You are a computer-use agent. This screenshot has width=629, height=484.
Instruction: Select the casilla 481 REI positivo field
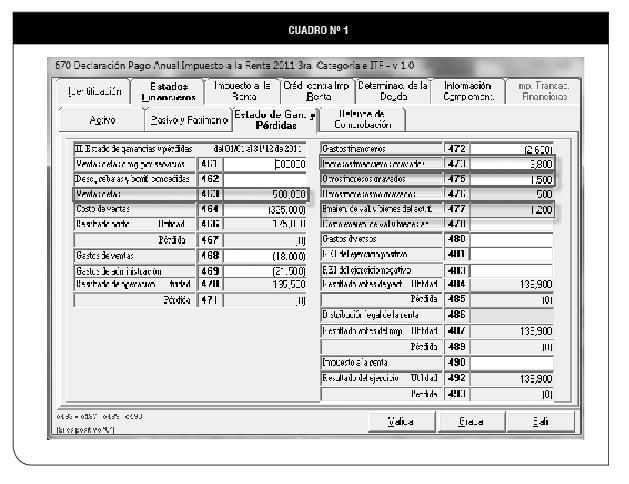(511, 254)
